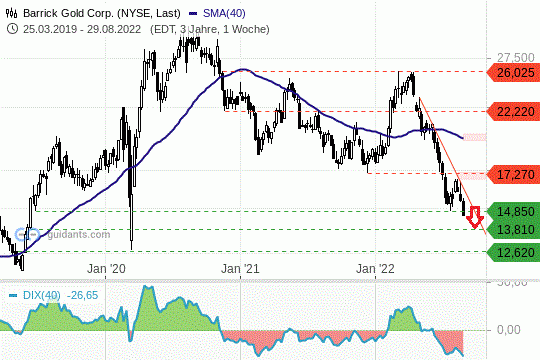Click the date range 25.03.2019 - 29.08.2022
540x360 pixels.
coord(82,29)
